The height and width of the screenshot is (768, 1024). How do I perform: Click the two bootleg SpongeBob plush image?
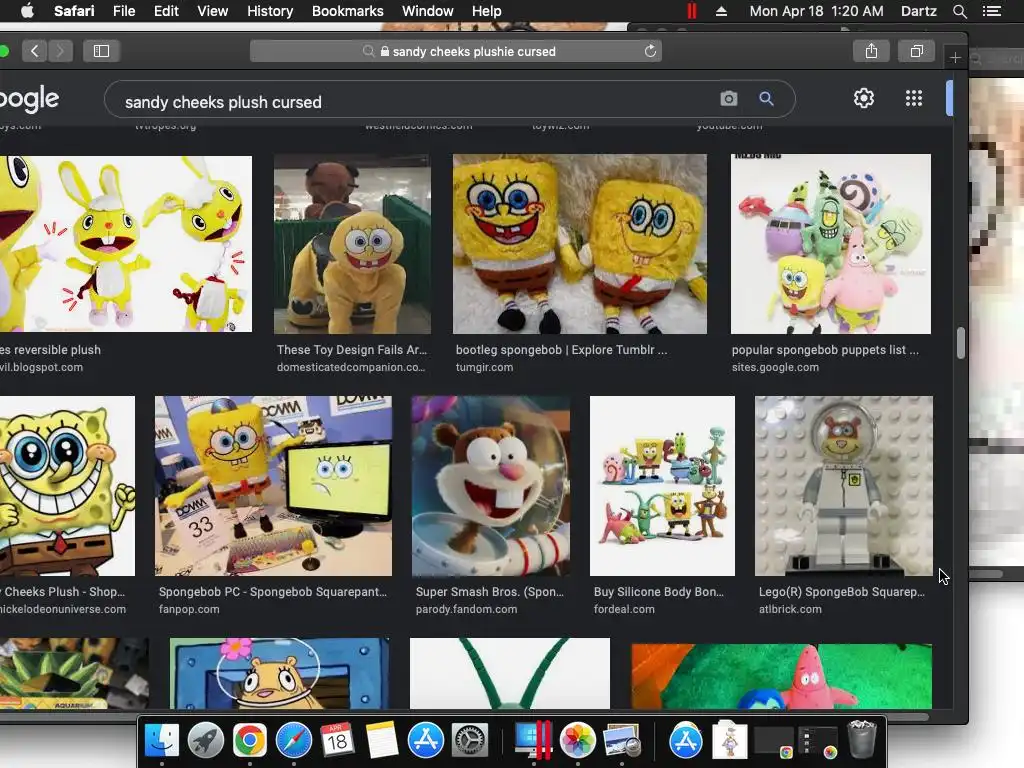point(579,244)
